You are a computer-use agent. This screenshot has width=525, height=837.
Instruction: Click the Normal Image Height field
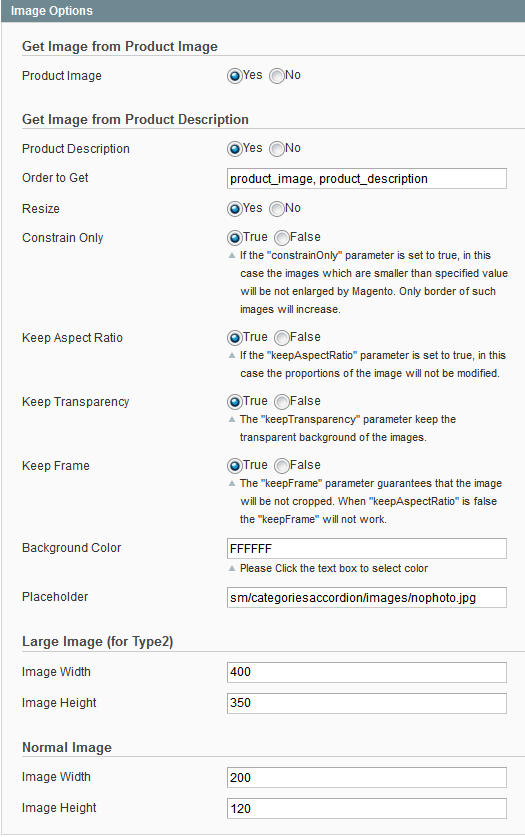[367, 809]
